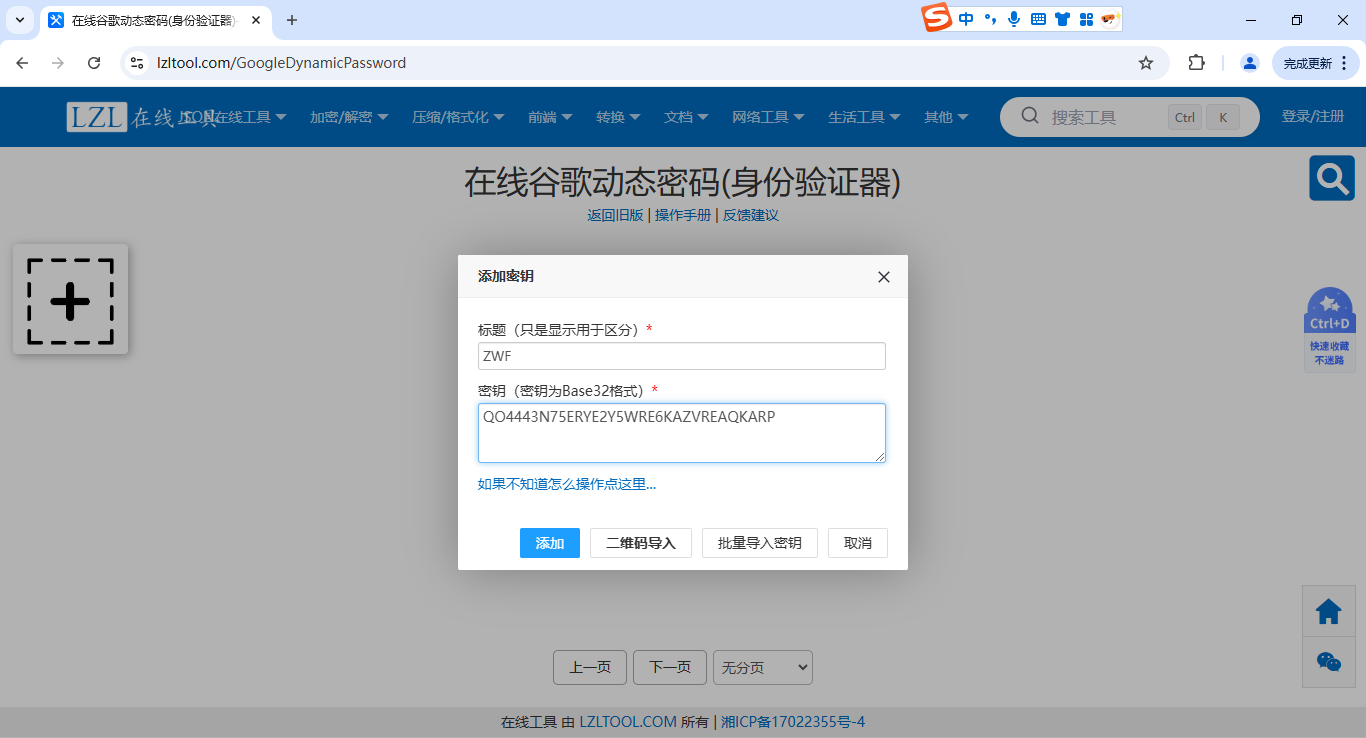Open the browser extensions puzzle icon
This screenshot has width=1366, height=738.
tap(1196, 63)
